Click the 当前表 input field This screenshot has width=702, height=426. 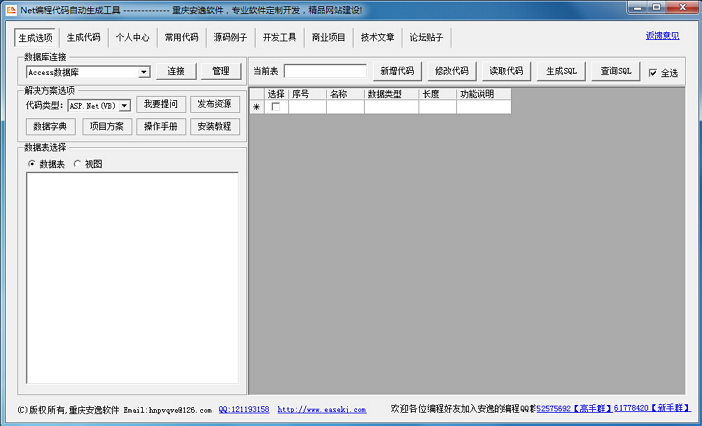325,71
